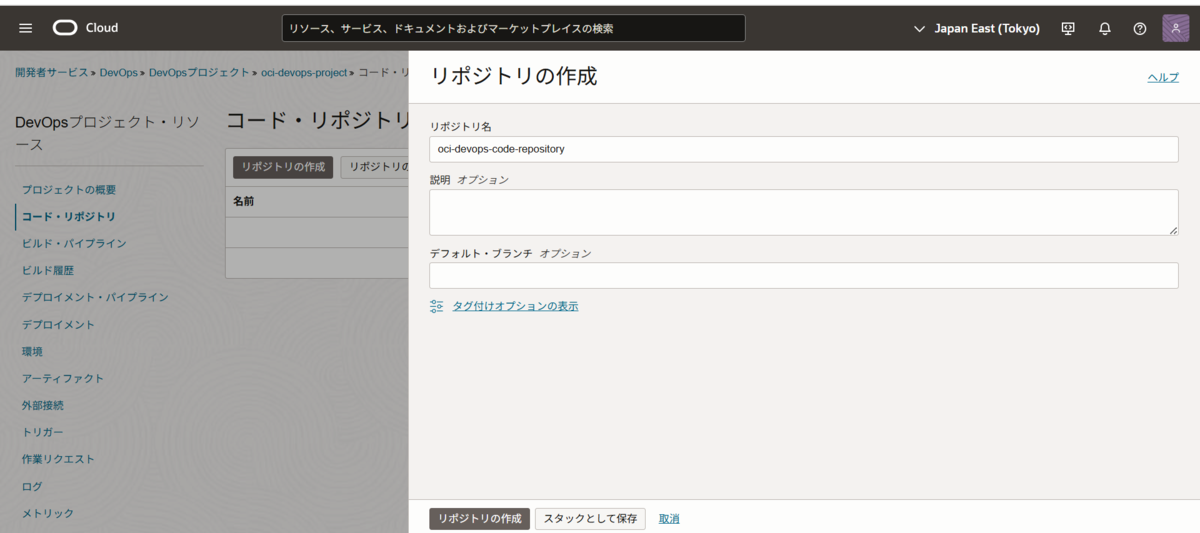The width and height of the screenshot is (1200, 533).
Task: Go to 開発者サービス breadcrumb
Action: tap(50, 73)
